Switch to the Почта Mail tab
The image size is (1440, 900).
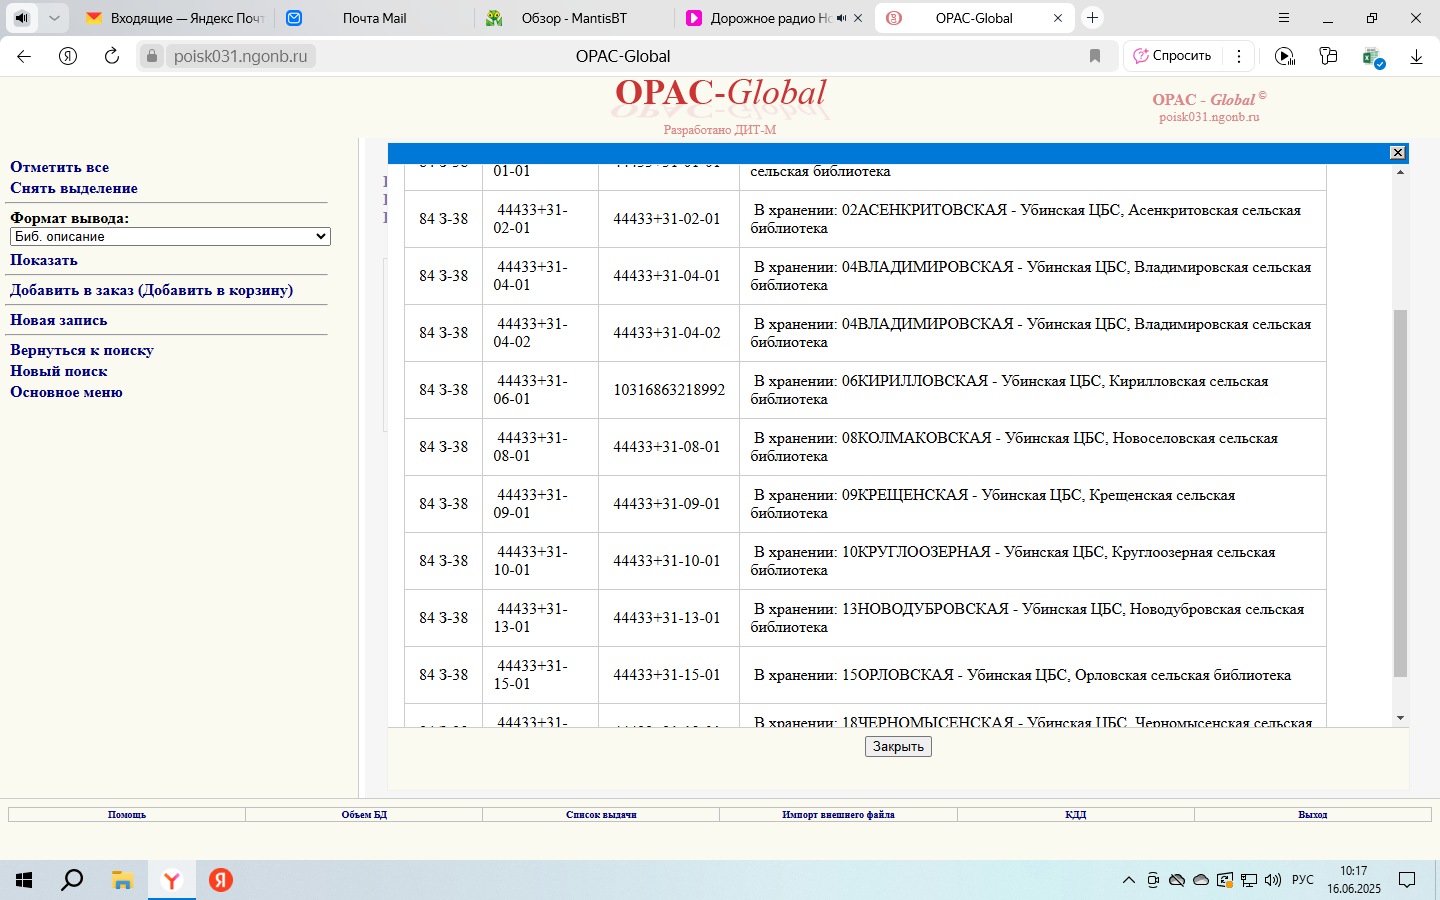tap(374, 18)
